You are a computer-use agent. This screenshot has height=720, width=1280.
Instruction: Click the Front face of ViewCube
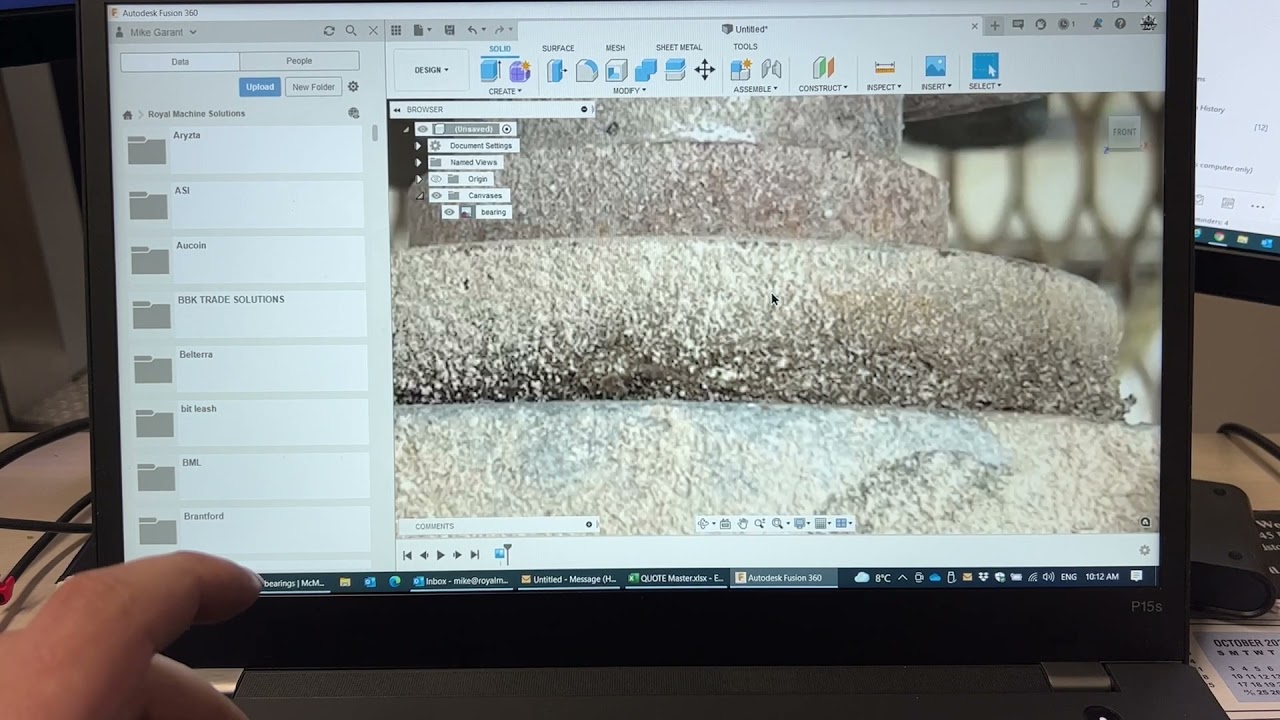(1124, 132)
